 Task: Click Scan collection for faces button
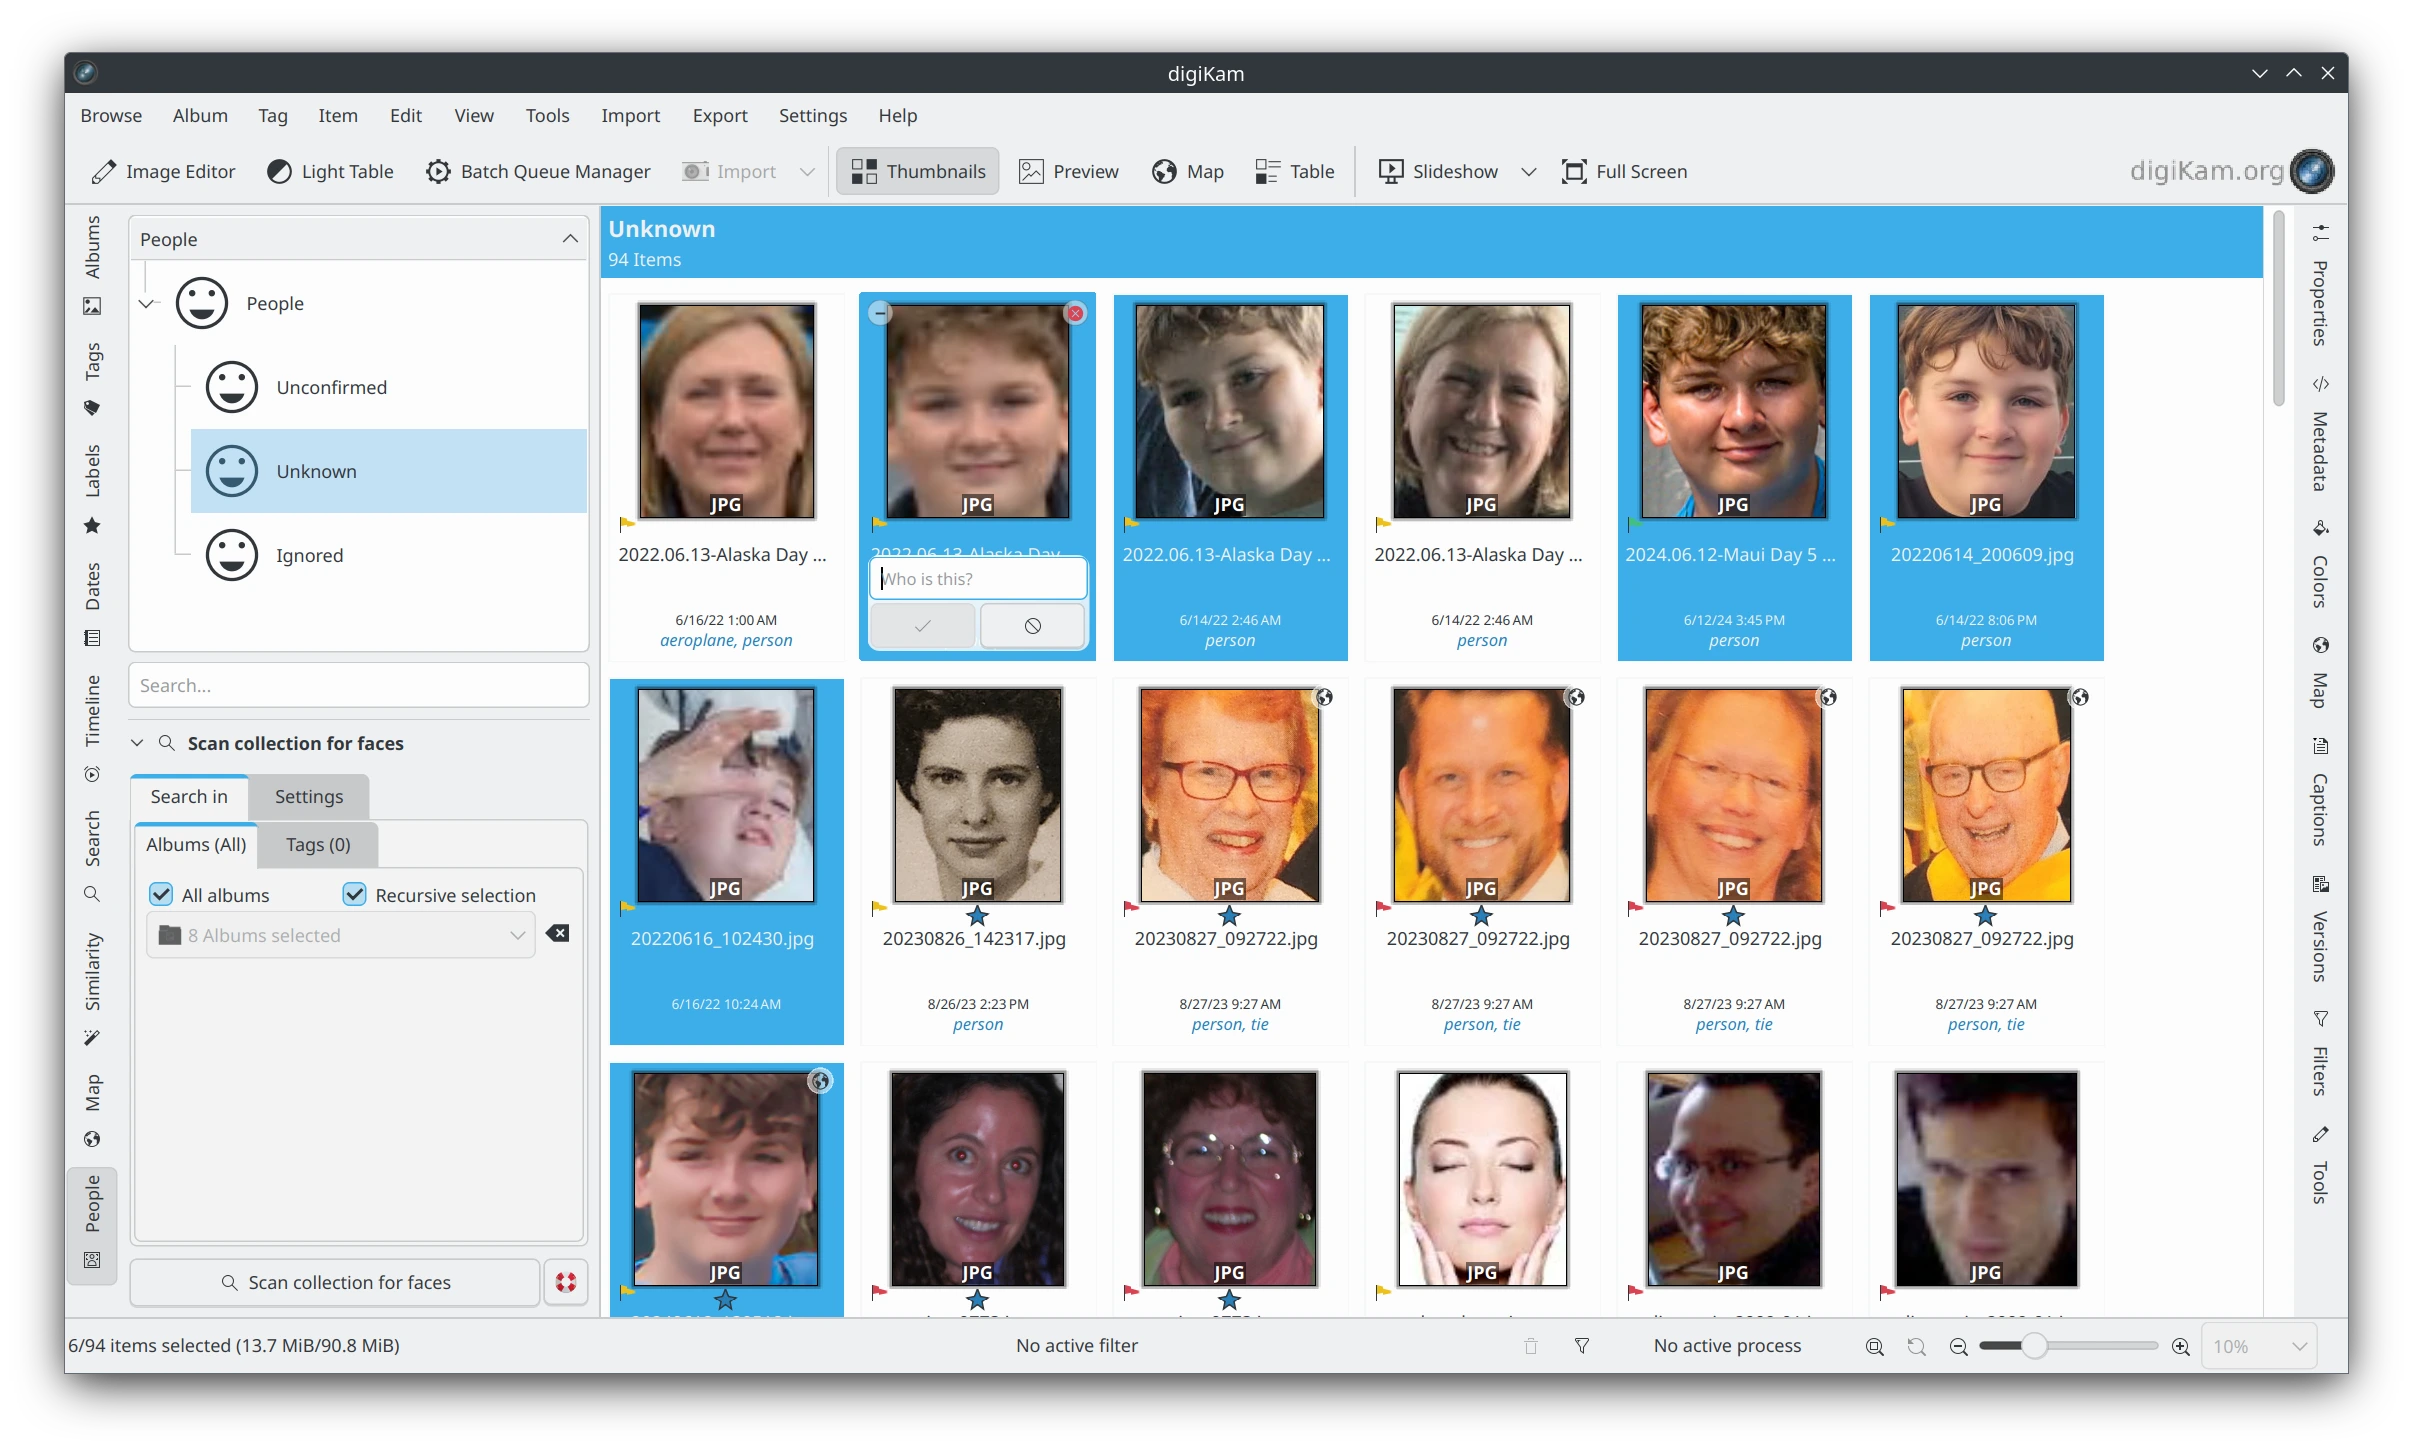pos(335,1282)
